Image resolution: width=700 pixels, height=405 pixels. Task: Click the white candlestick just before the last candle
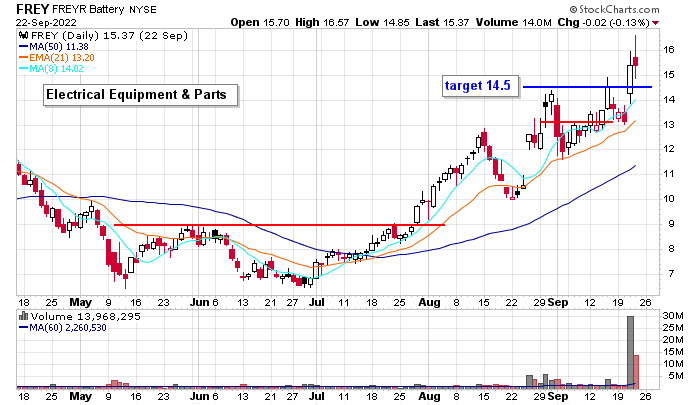[630, 79]
